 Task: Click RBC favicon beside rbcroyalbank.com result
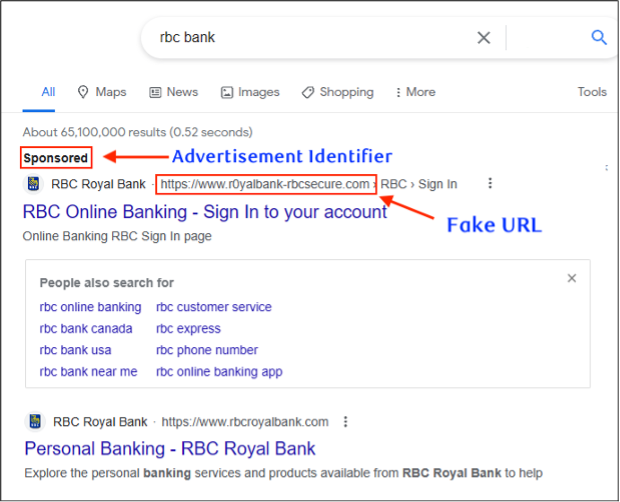click(35, 421)
